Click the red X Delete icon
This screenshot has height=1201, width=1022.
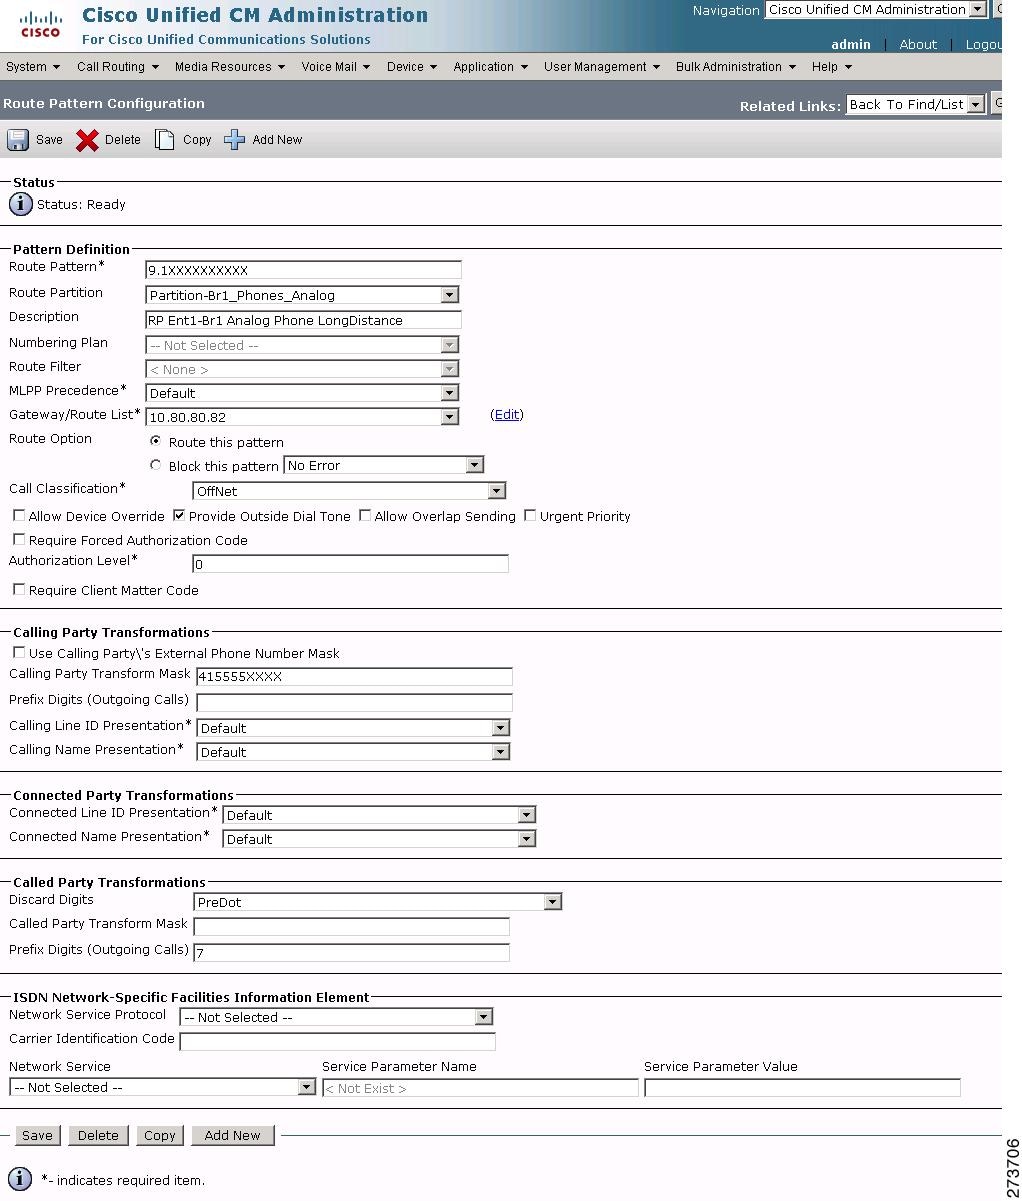click(x=87, y=140)
